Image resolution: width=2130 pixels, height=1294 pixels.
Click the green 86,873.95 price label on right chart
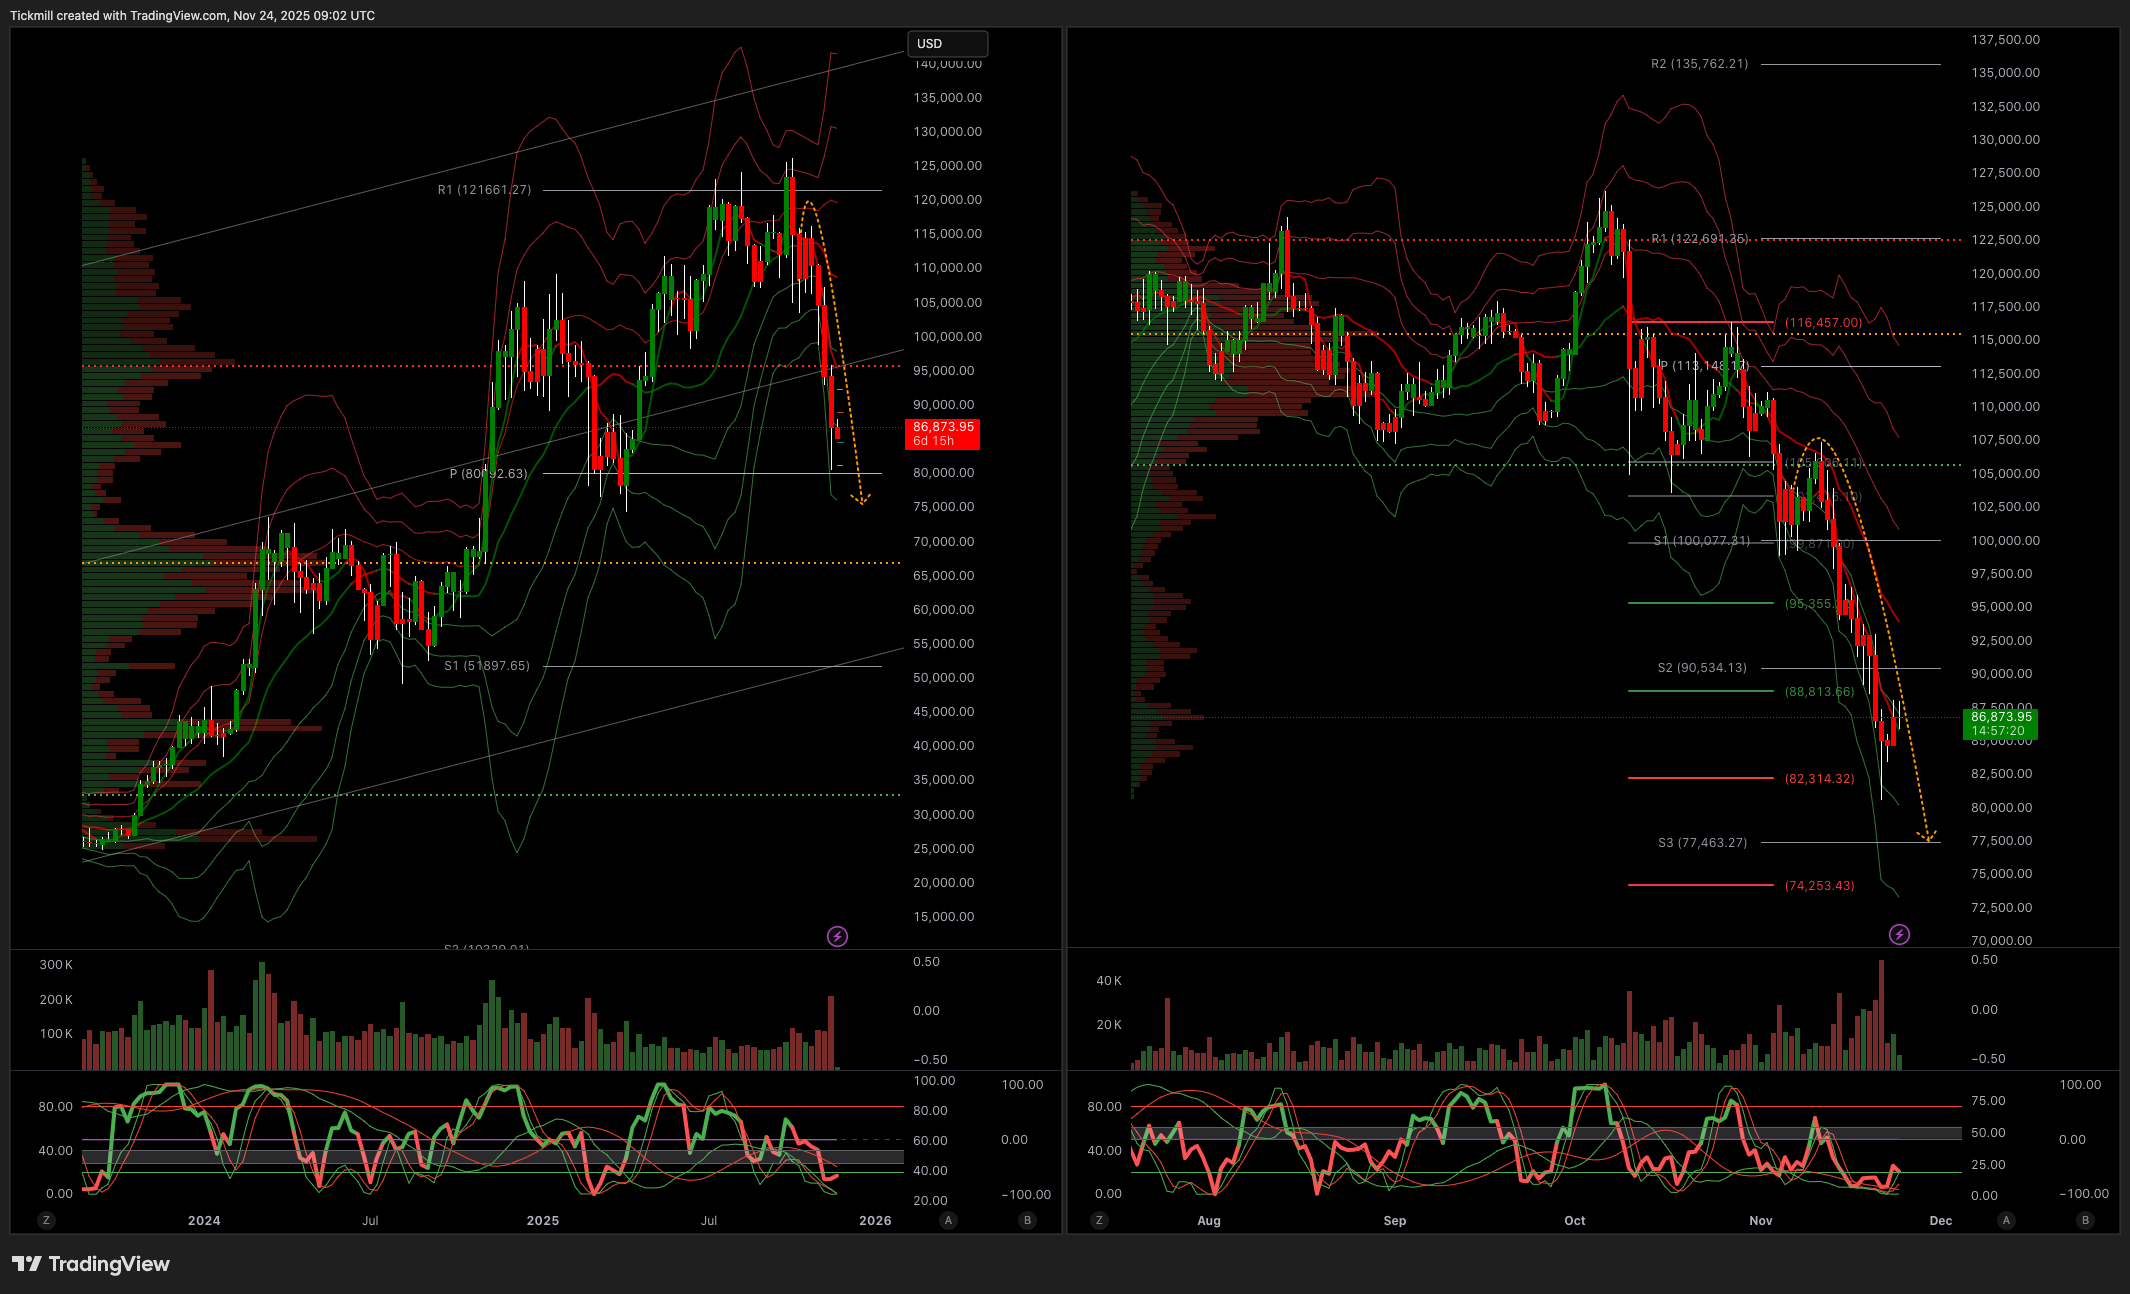click(2001, 723)
